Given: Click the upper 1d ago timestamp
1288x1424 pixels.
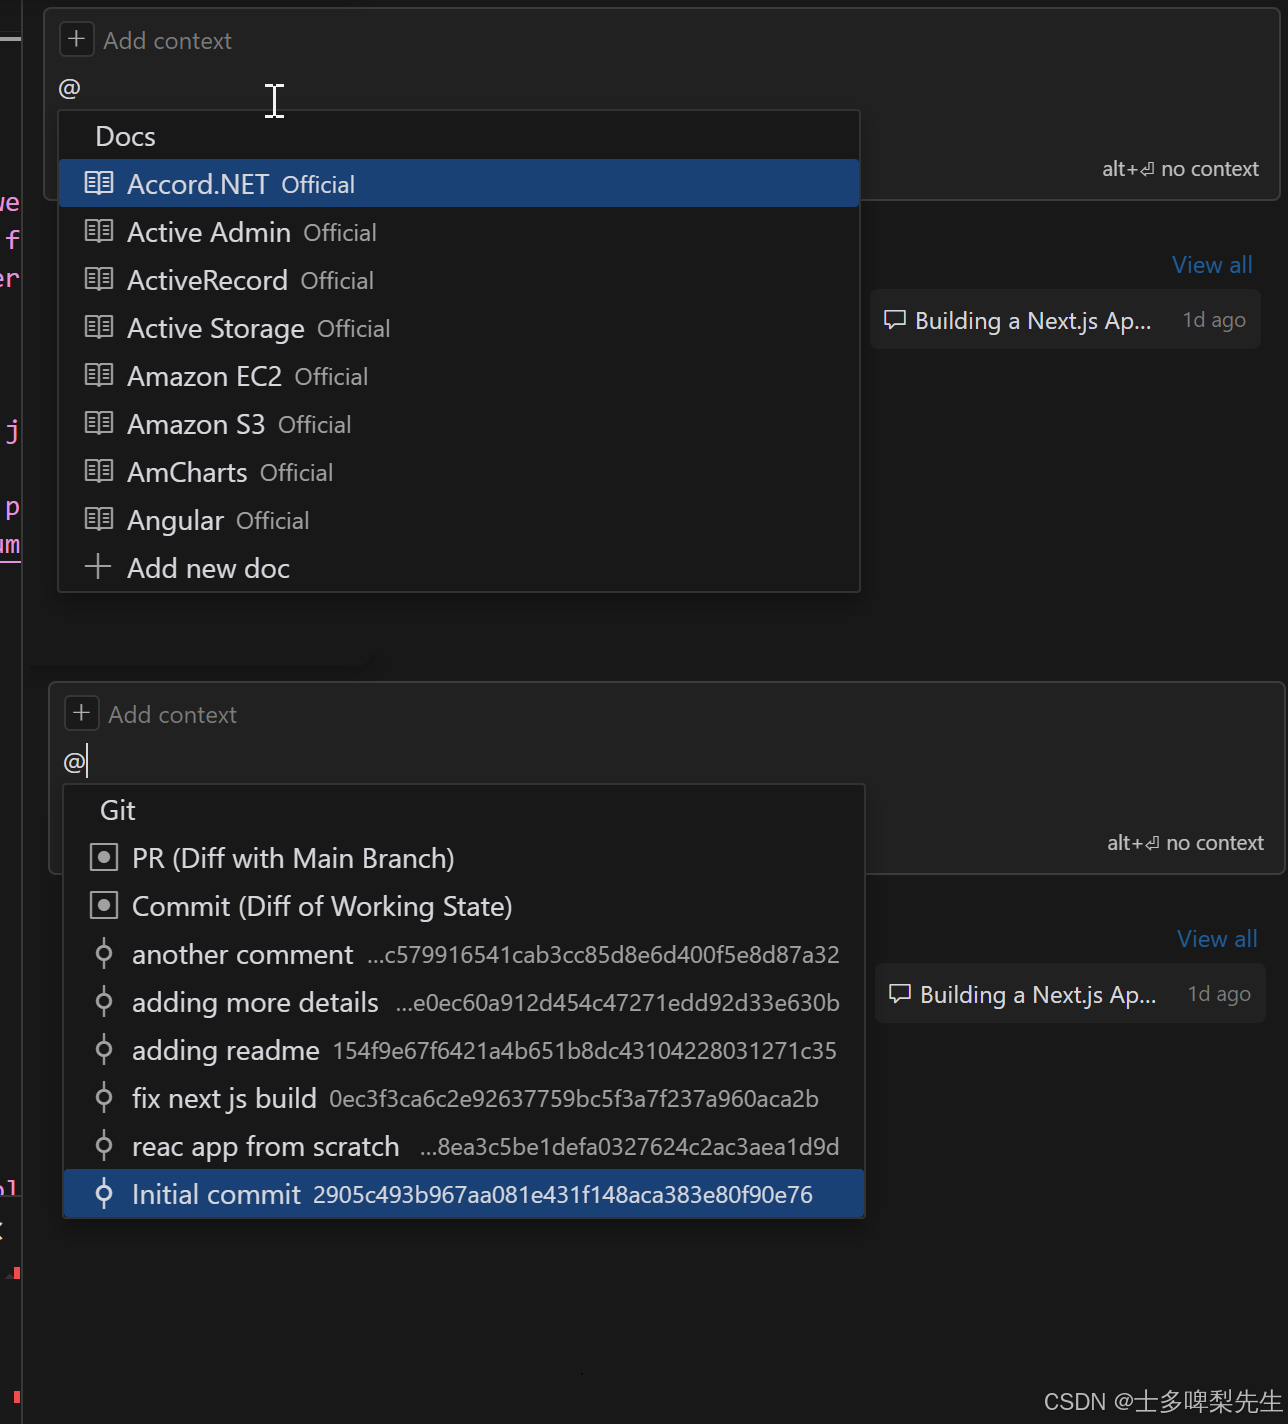Looking at the screenshot, I should click(1214, 320).
